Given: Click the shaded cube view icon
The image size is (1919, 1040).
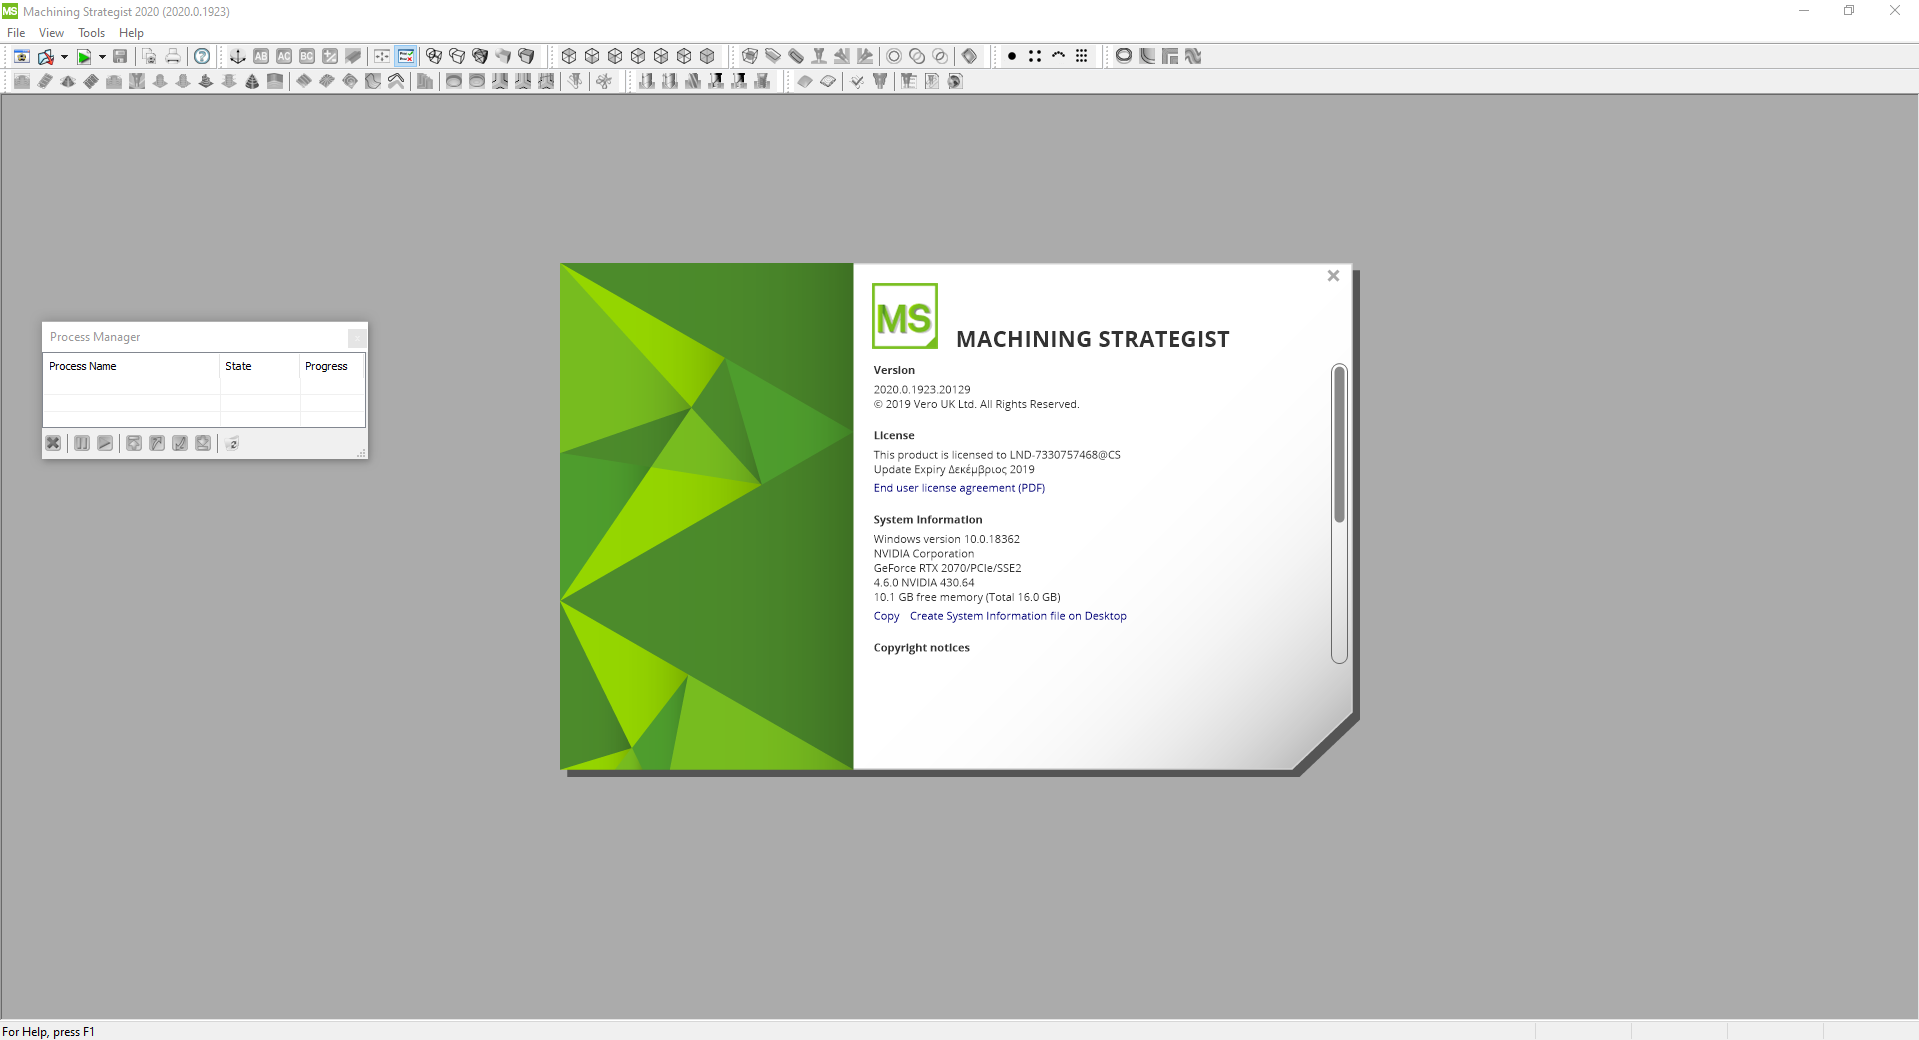Looking at the screenshot, I should (x=707, y=56).
